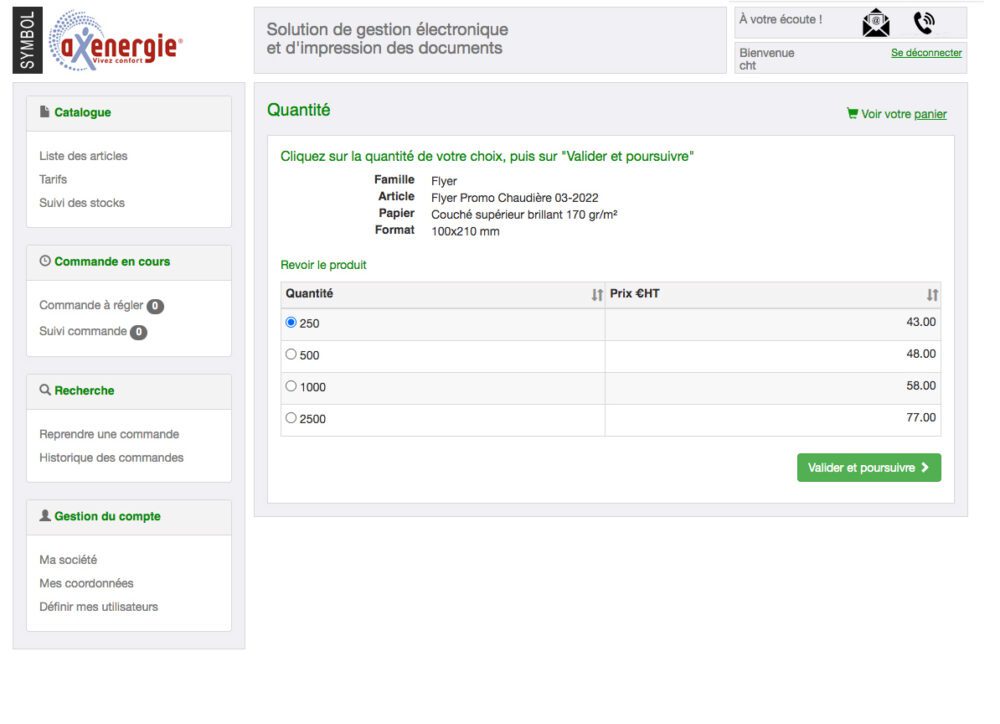1000x724 pixels.
Task: Choose the 2500 quantity option
Action: point(291,418)
